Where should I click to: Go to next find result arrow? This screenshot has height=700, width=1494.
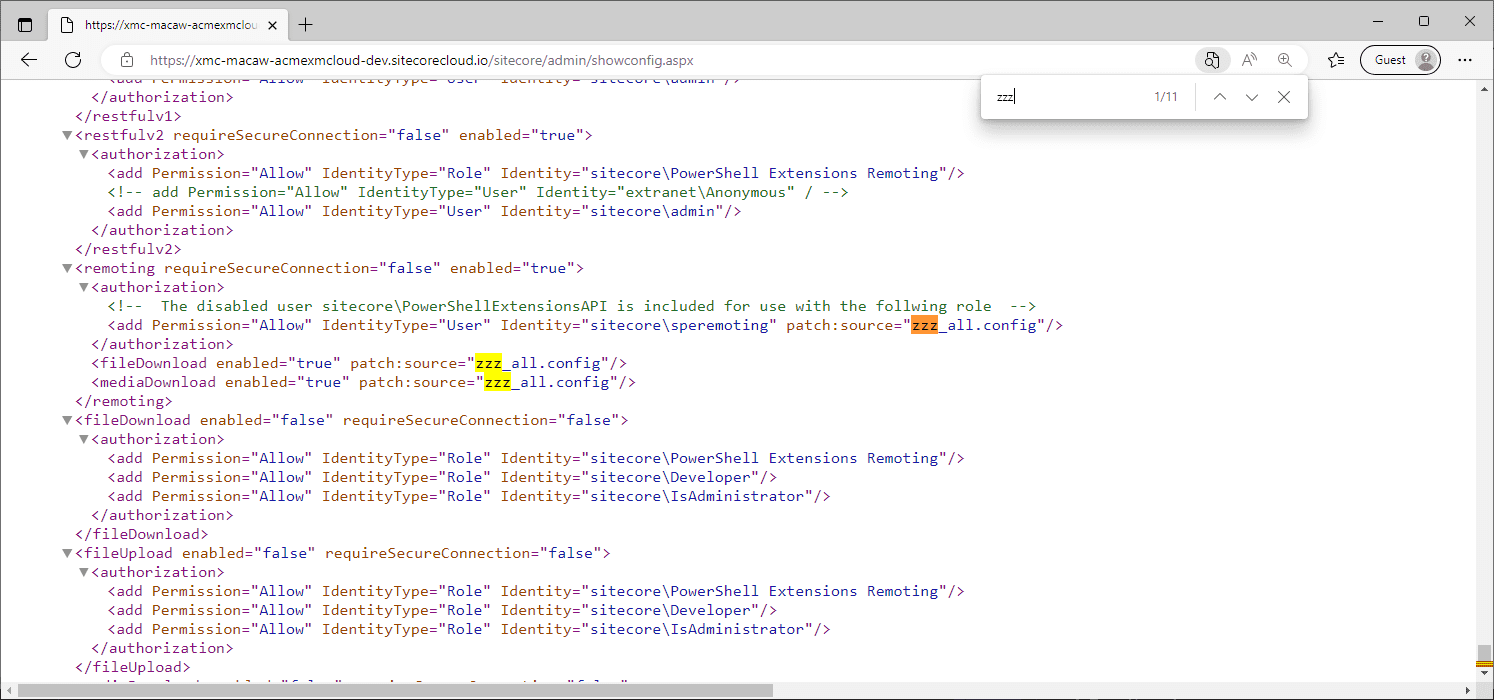coord(1252,97)
